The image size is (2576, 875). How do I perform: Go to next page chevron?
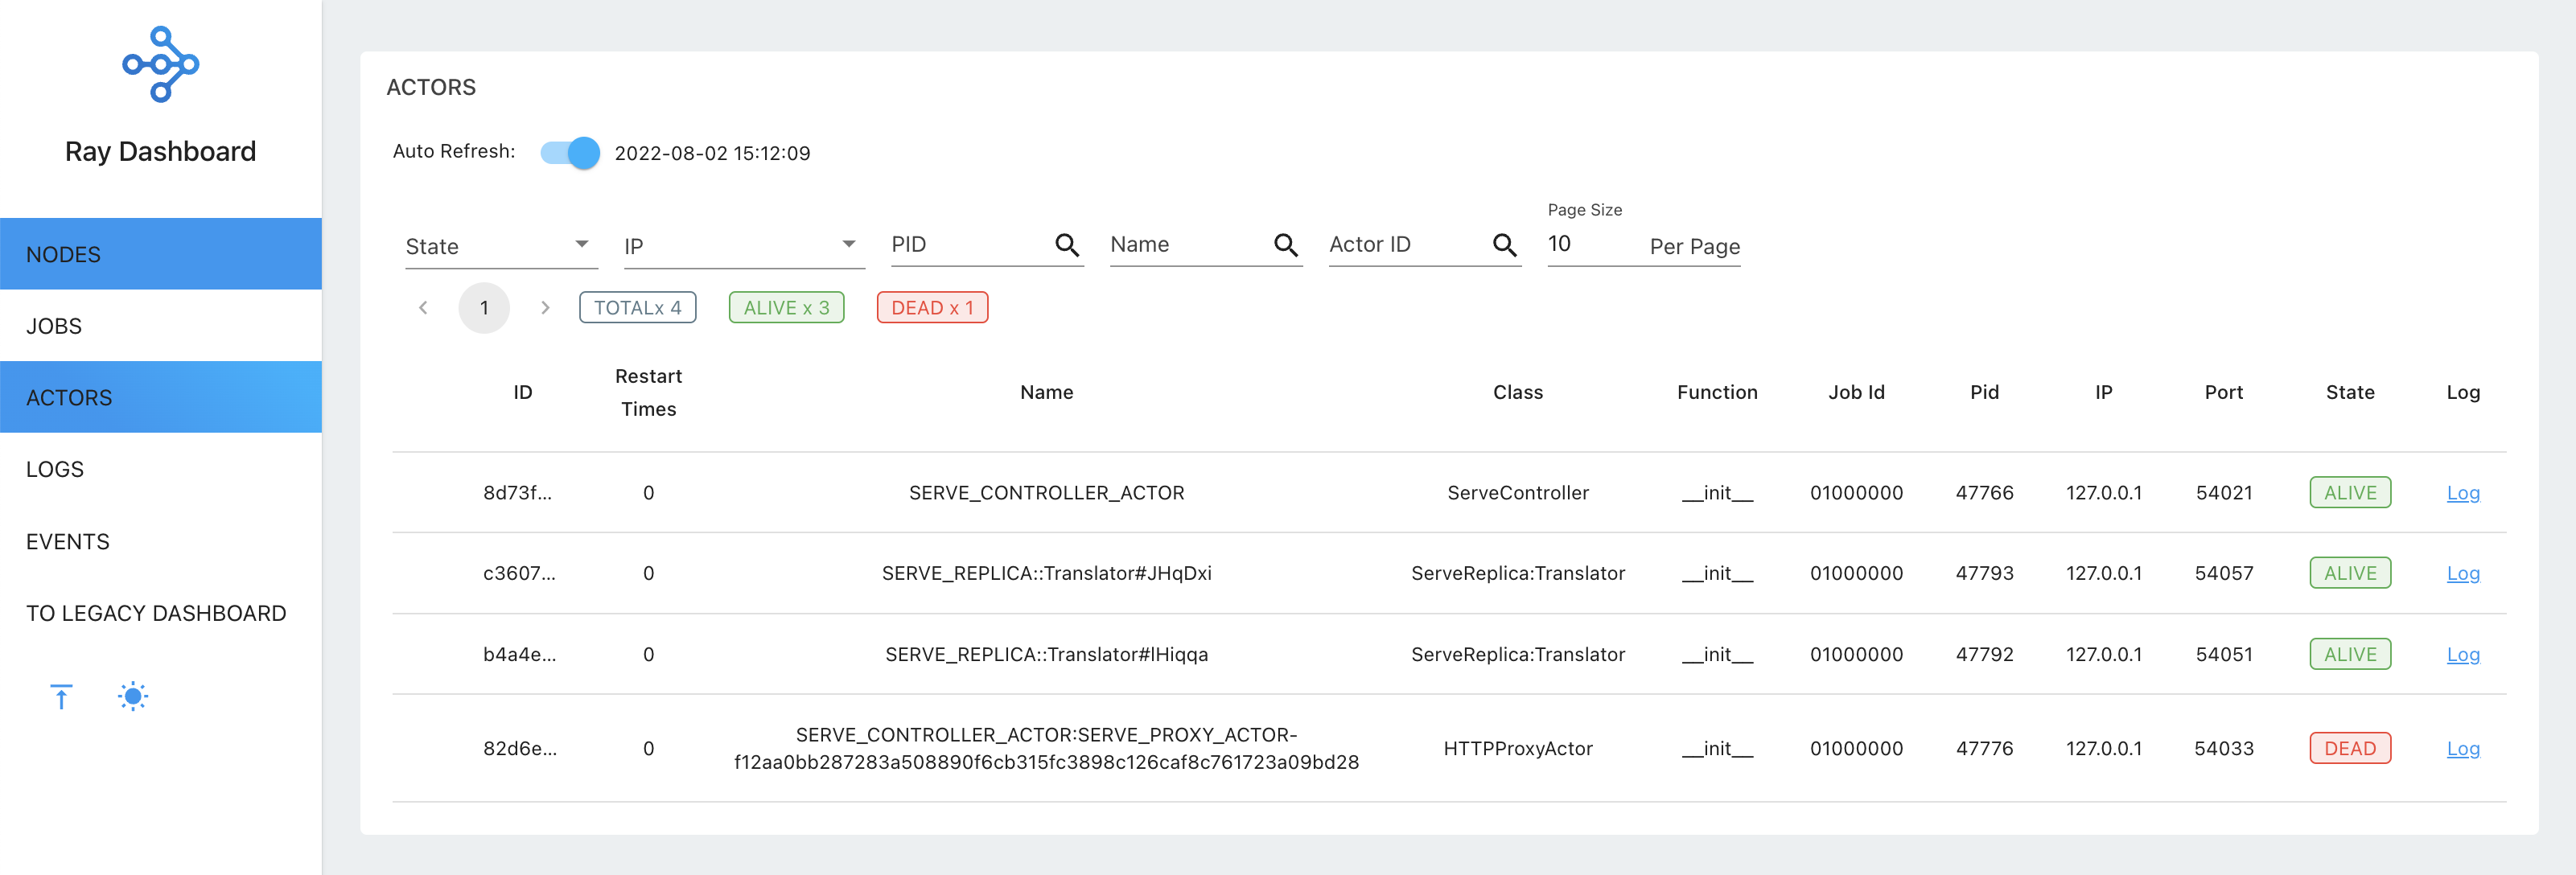coord(545,308)
